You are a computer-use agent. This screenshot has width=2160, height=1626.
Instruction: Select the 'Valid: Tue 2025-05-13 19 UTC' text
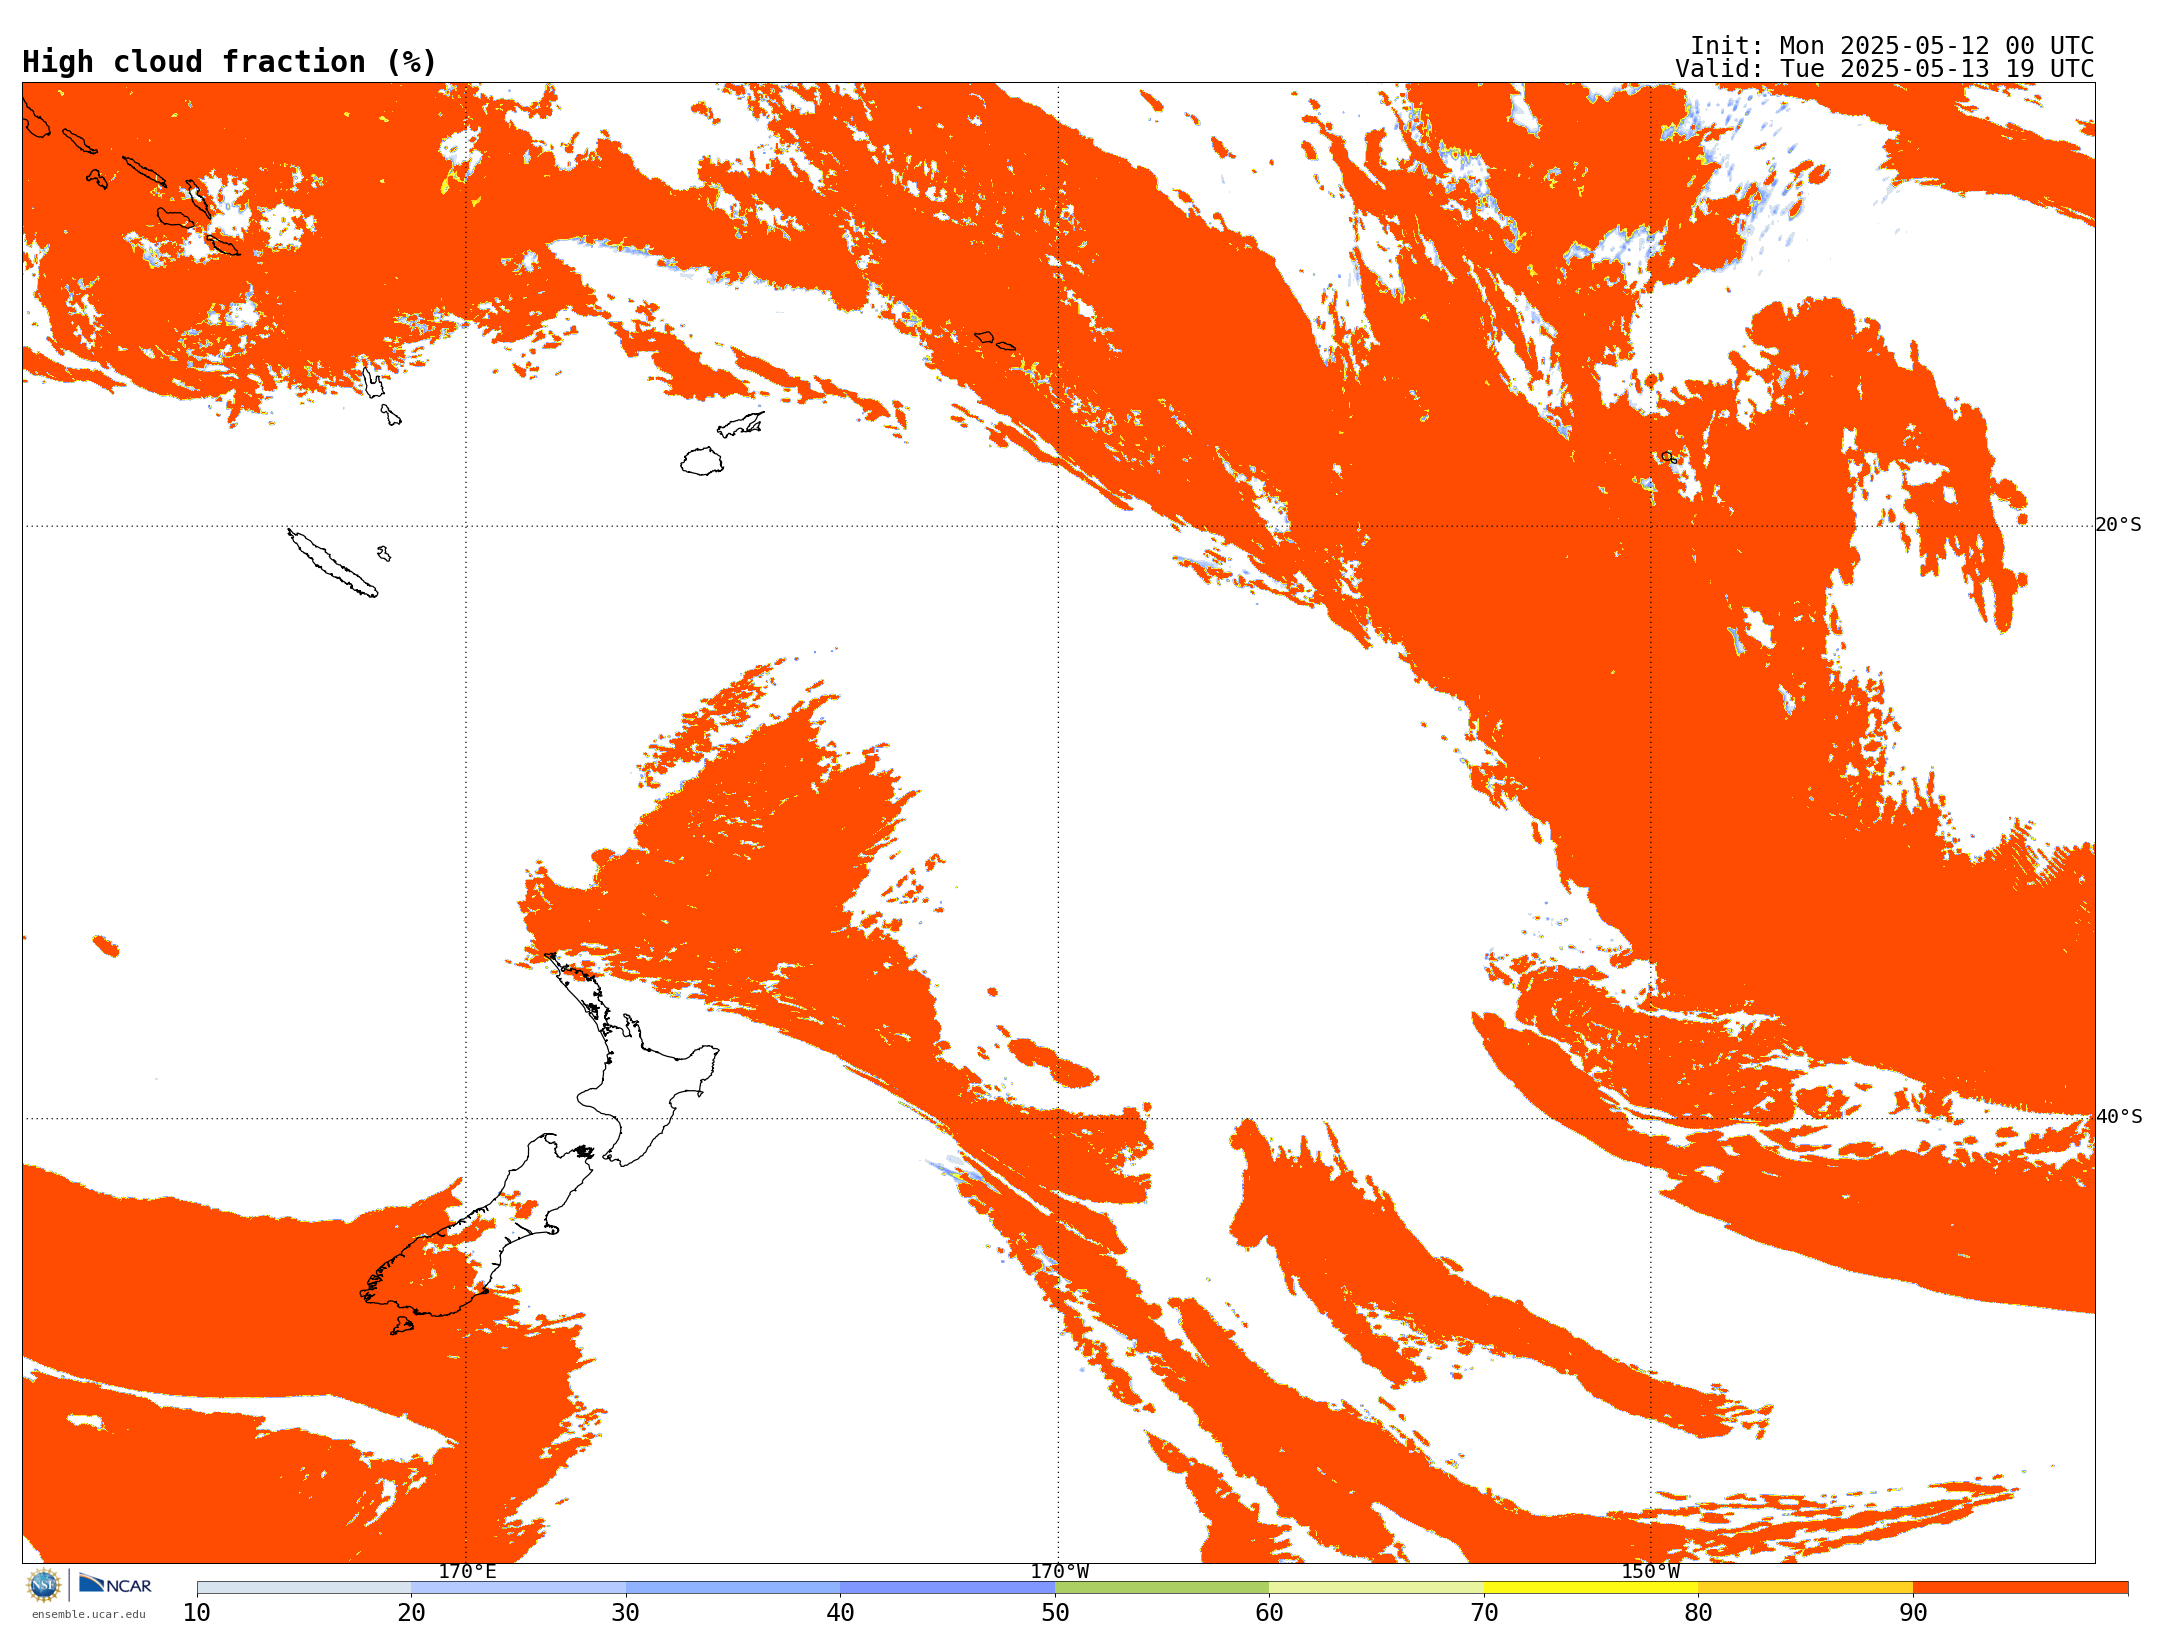click(x=1884, y=69)
